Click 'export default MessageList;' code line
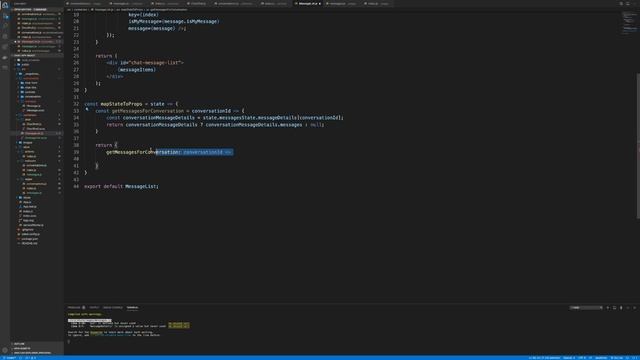This screenshot has height=360, width=640. pyautogui.click(x=121, y=187)
